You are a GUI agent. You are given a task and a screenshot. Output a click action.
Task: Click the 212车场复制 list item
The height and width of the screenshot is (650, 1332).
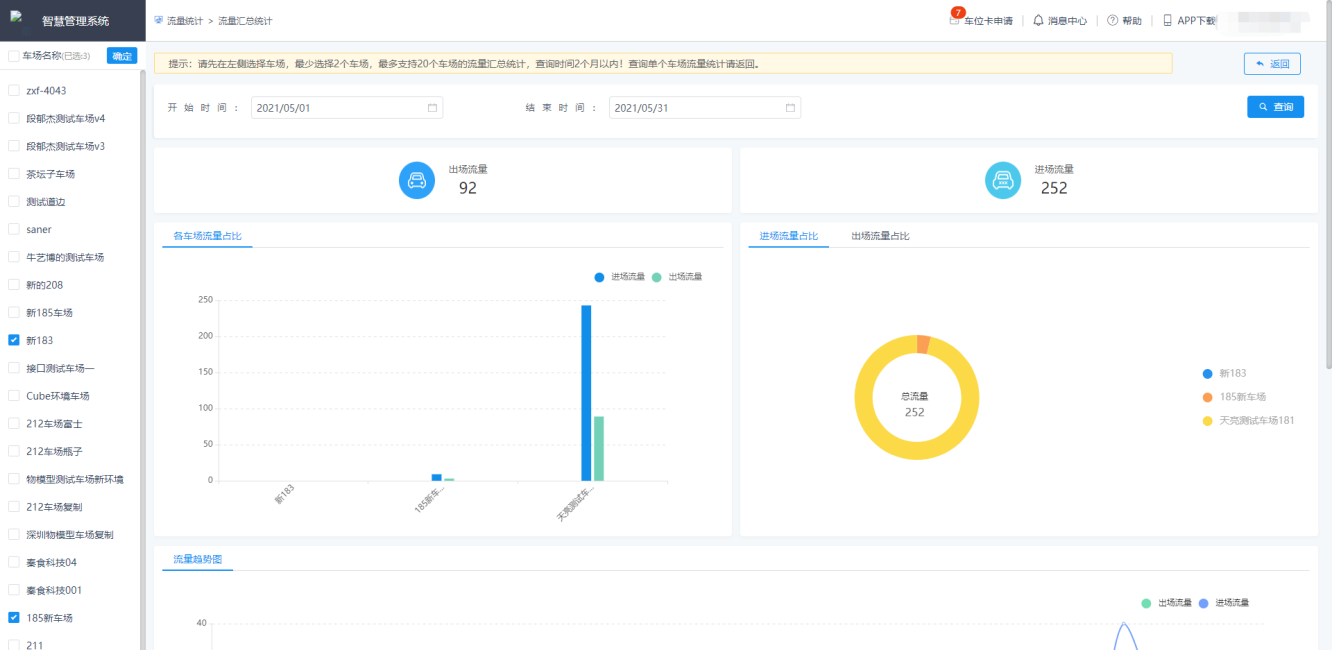coord(54,507)
